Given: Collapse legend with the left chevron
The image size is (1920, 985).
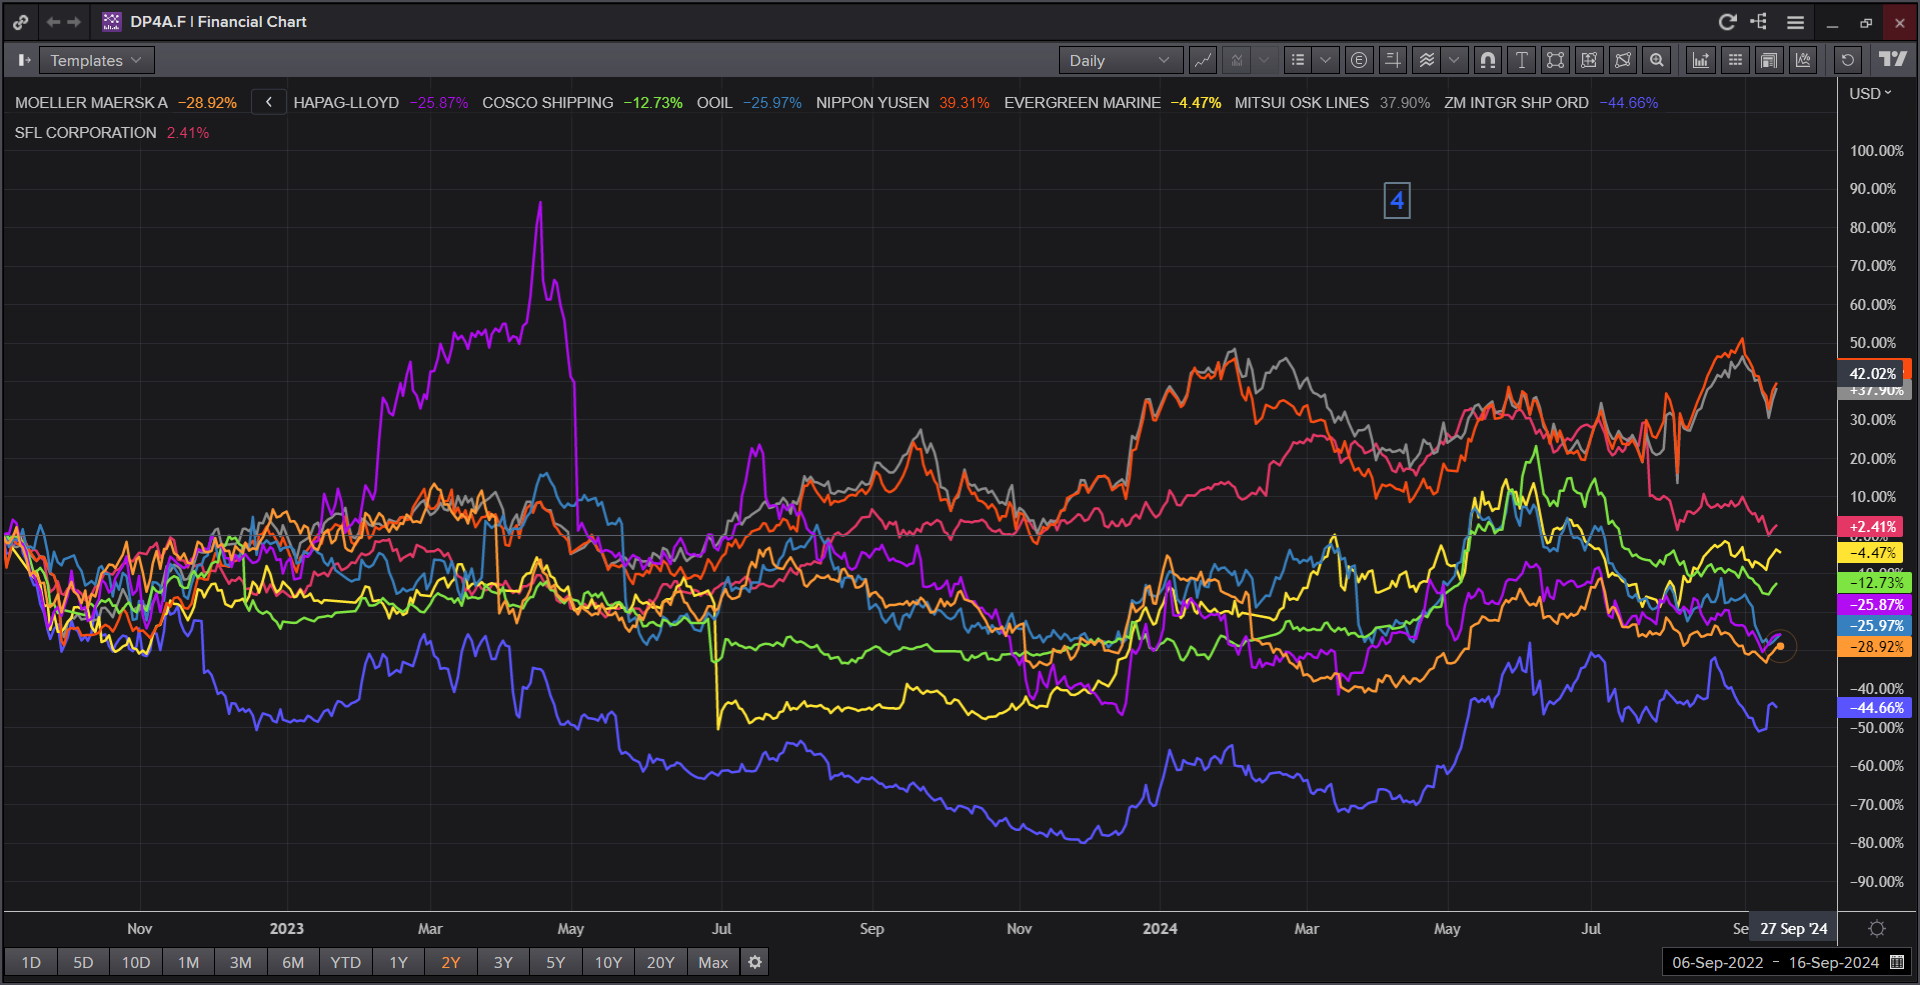Looking at the screenshot, I should coord(268,102).
